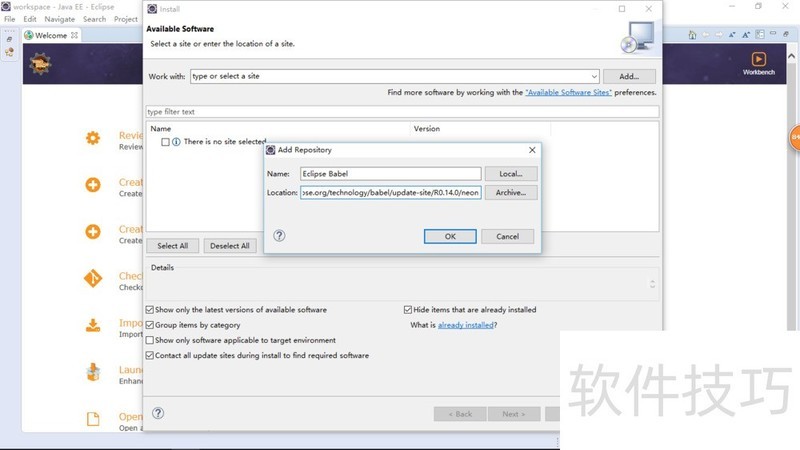Close Welcome tab with X icon
Viewport: 800px width, 450px height.
[x=74, y=35]
